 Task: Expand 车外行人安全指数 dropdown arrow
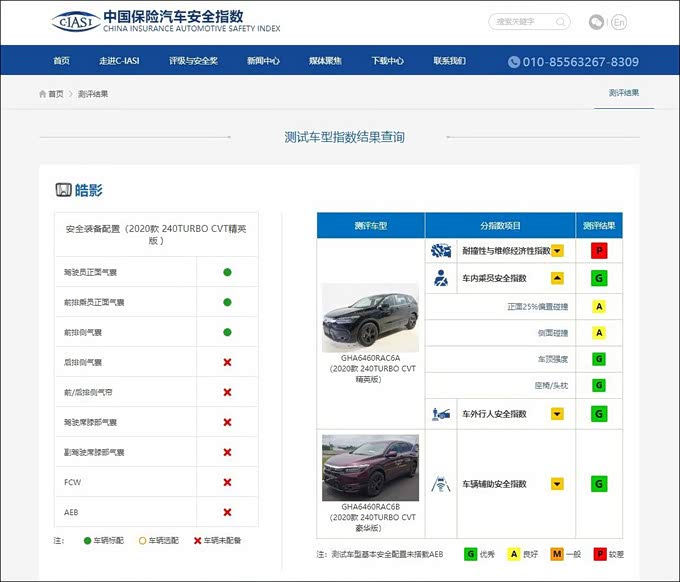pyautogui.click(x=558, y=413)
